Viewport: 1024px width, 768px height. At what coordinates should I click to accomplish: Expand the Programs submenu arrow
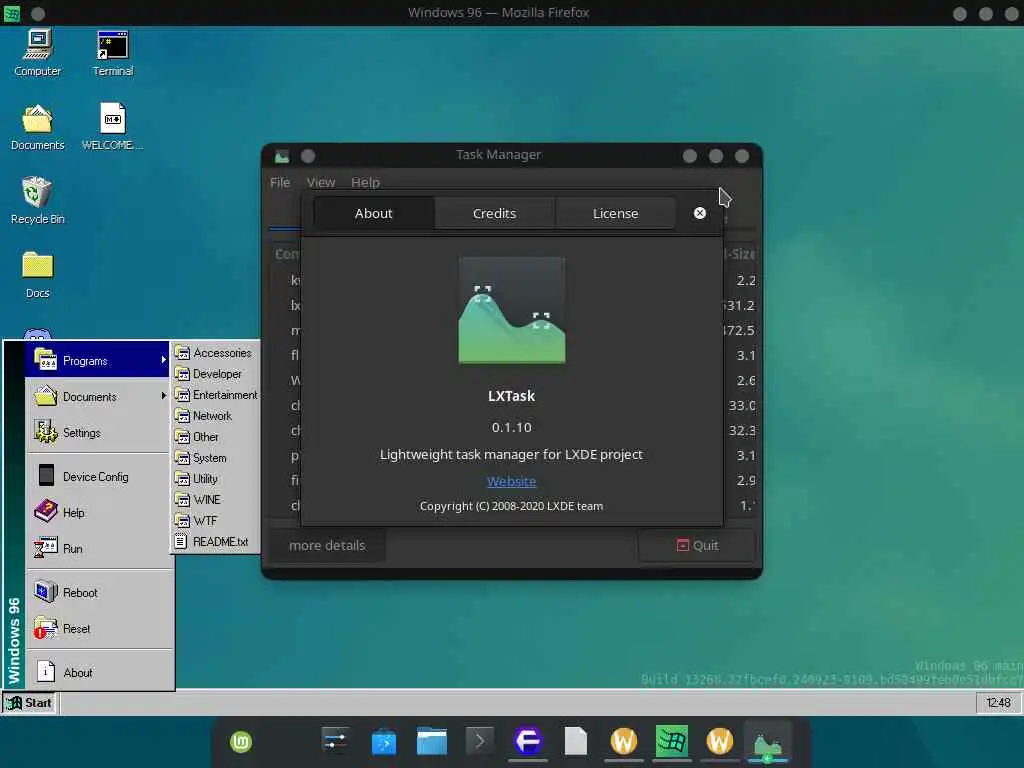click(x=163, y=360)
